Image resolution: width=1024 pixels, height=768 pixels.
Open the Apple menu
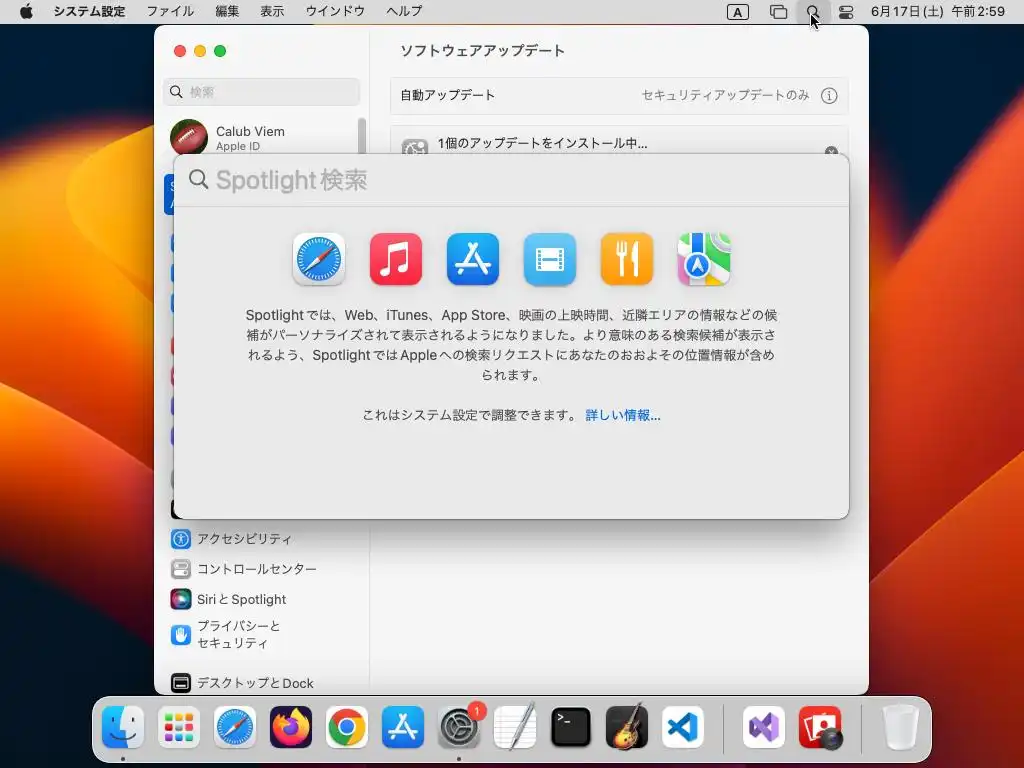tap(26, 11)
